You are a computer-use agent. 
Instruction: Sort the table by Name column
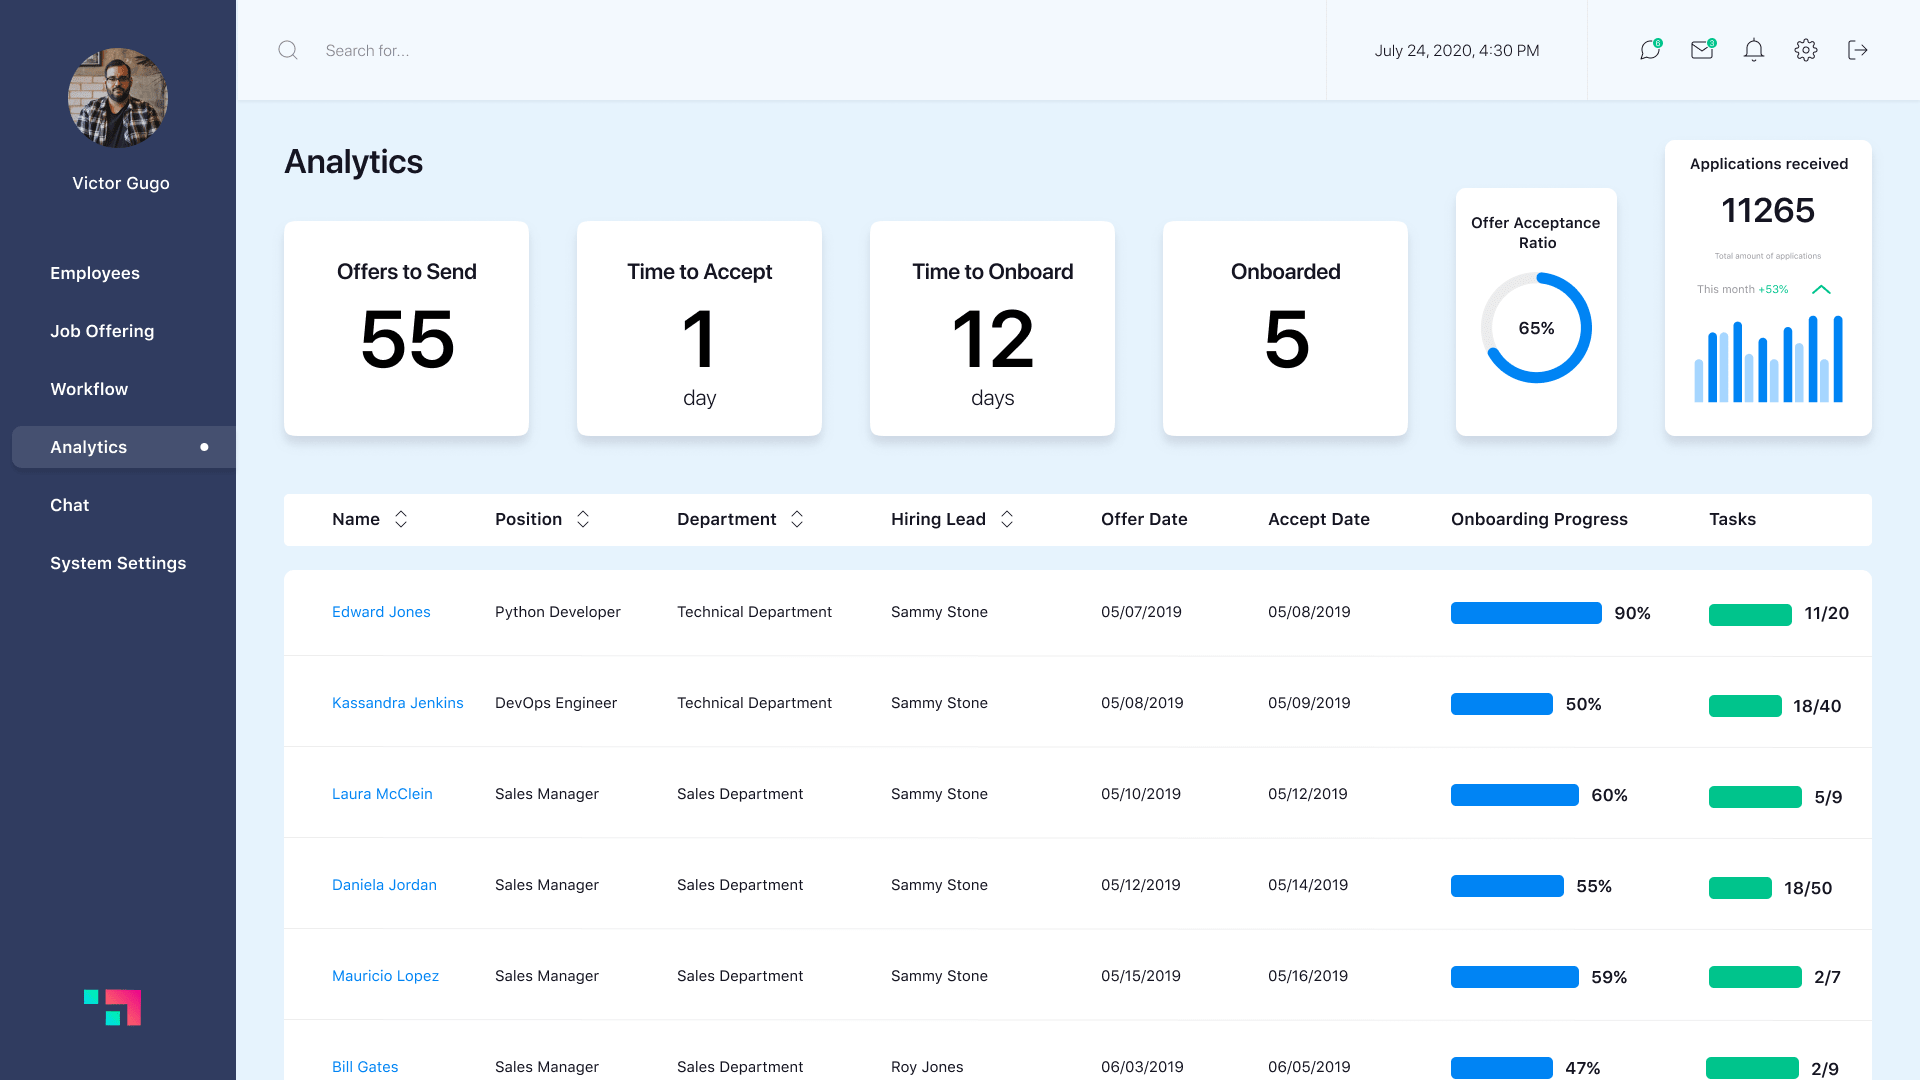(400, 519)
